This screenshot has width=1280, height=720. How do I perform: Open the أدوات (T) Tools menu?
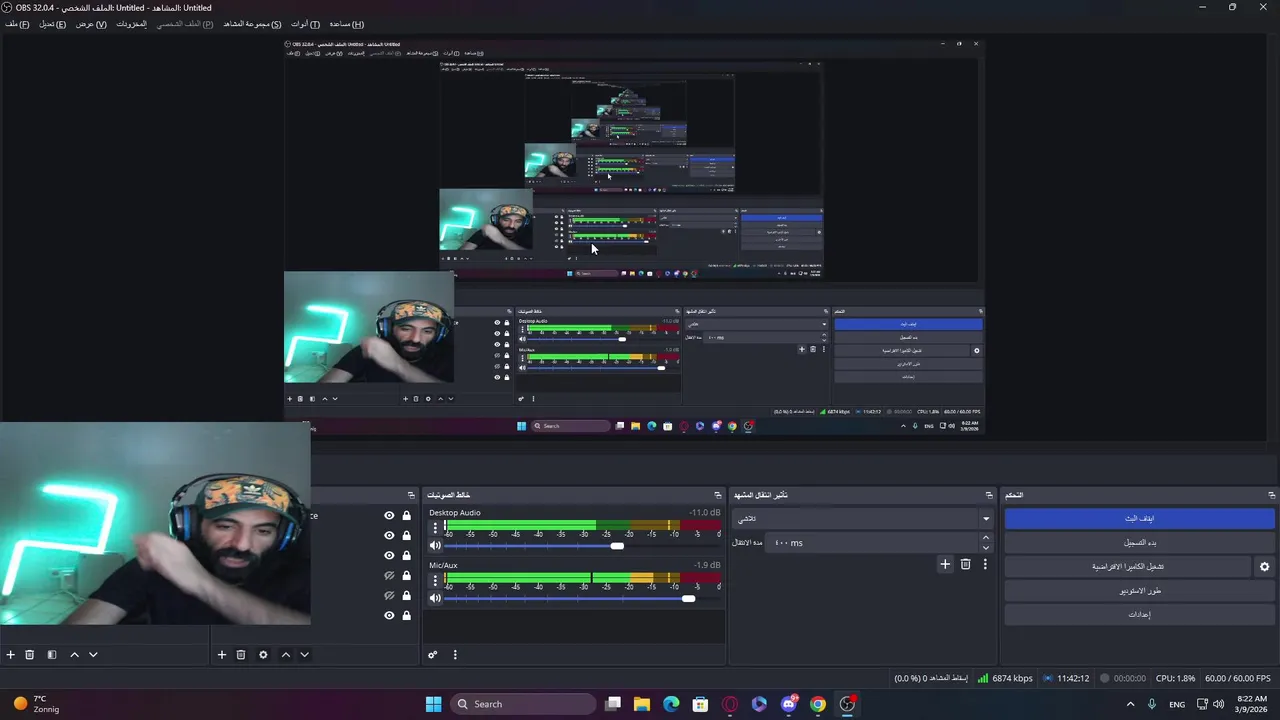coord(305,24)
